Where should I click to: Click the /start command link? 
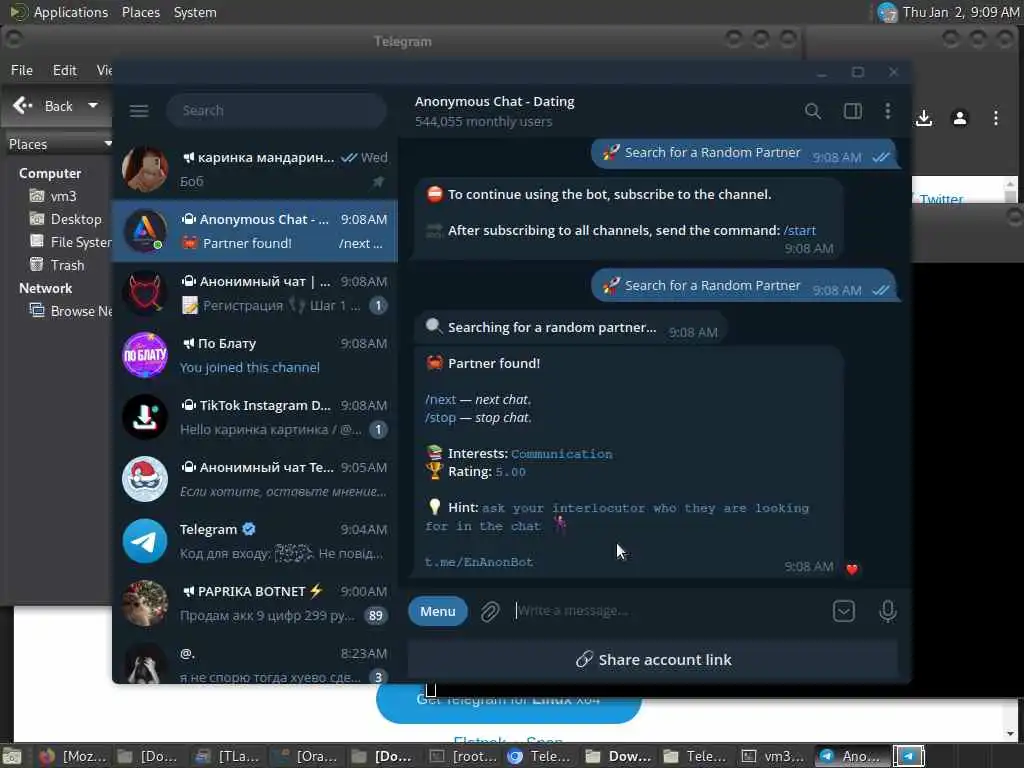[x=799, y=231]
